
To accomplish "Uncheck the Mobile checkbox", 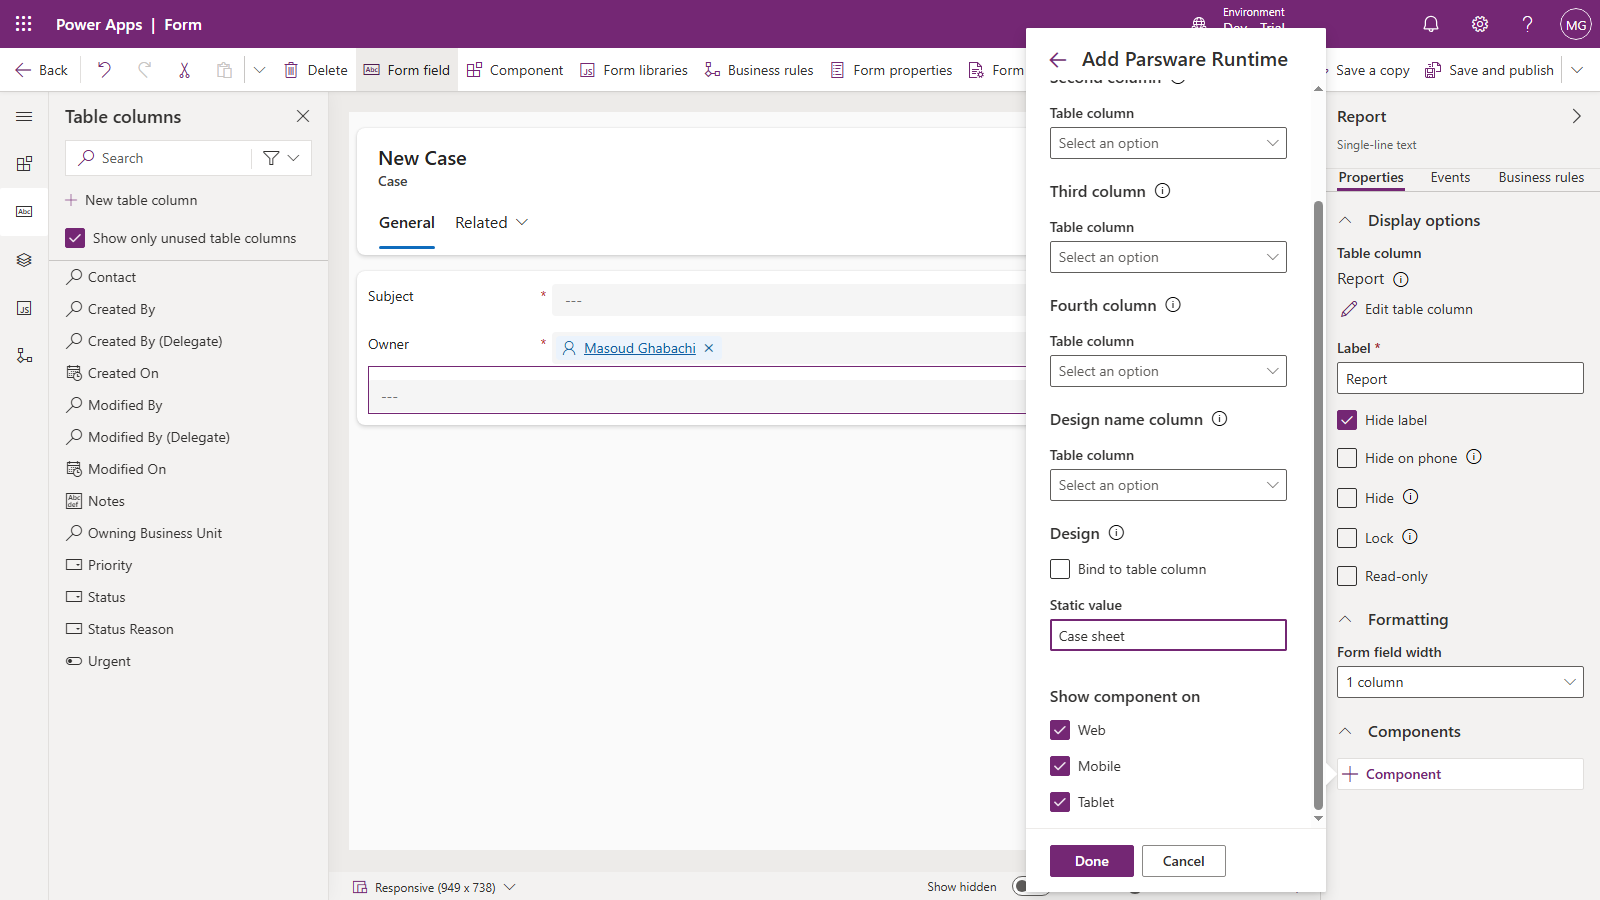I will click(x=1060, y=766).
